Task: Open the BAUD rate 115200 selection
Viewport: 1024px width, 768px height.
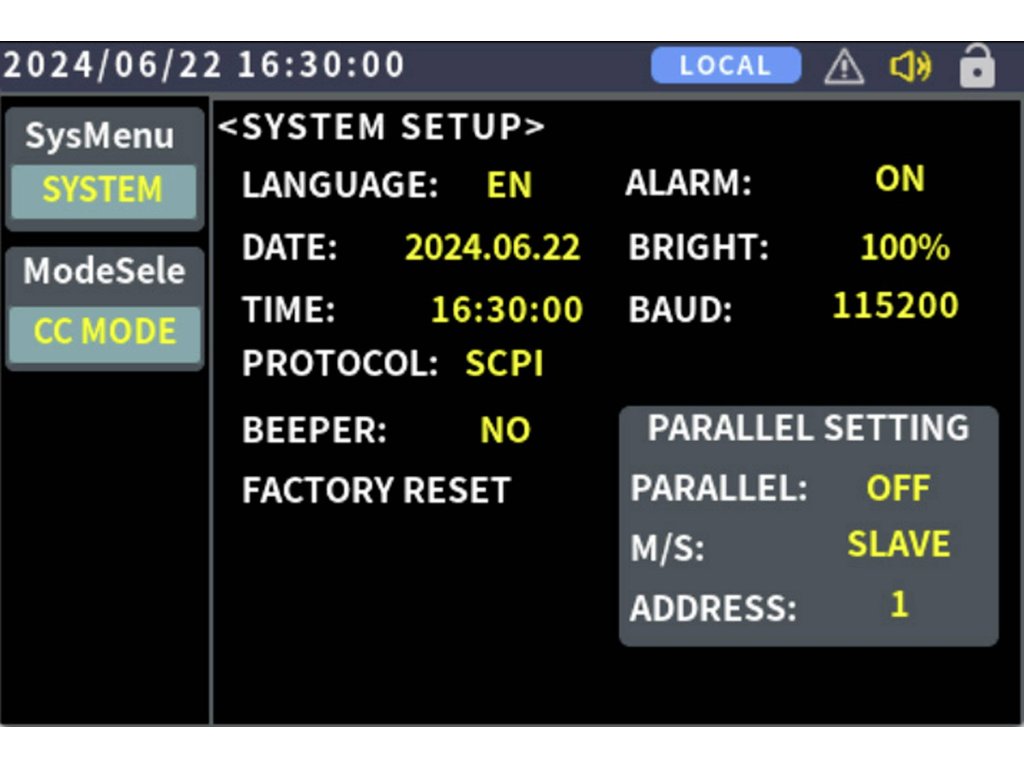Action: 895,306
